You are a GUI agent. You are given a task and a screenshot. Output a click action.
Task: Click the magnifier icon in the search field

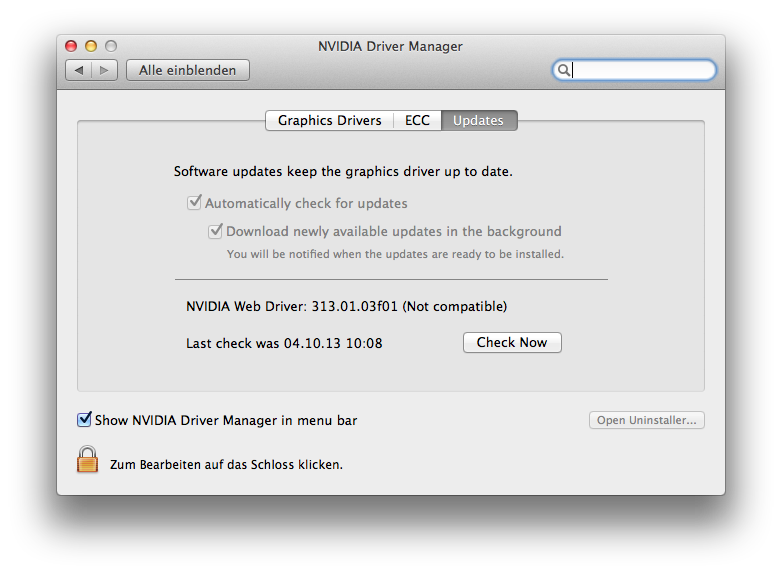563,70
